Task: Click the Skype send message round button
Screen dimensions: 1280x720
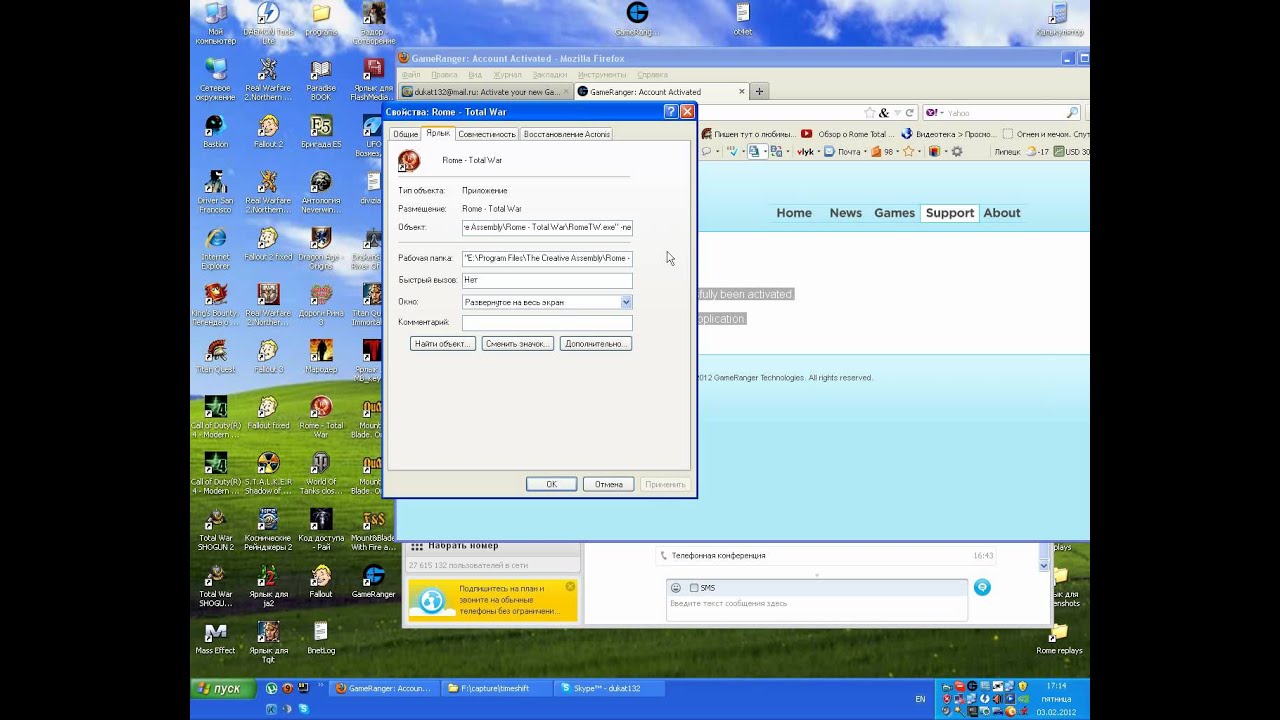Action: 982,587
